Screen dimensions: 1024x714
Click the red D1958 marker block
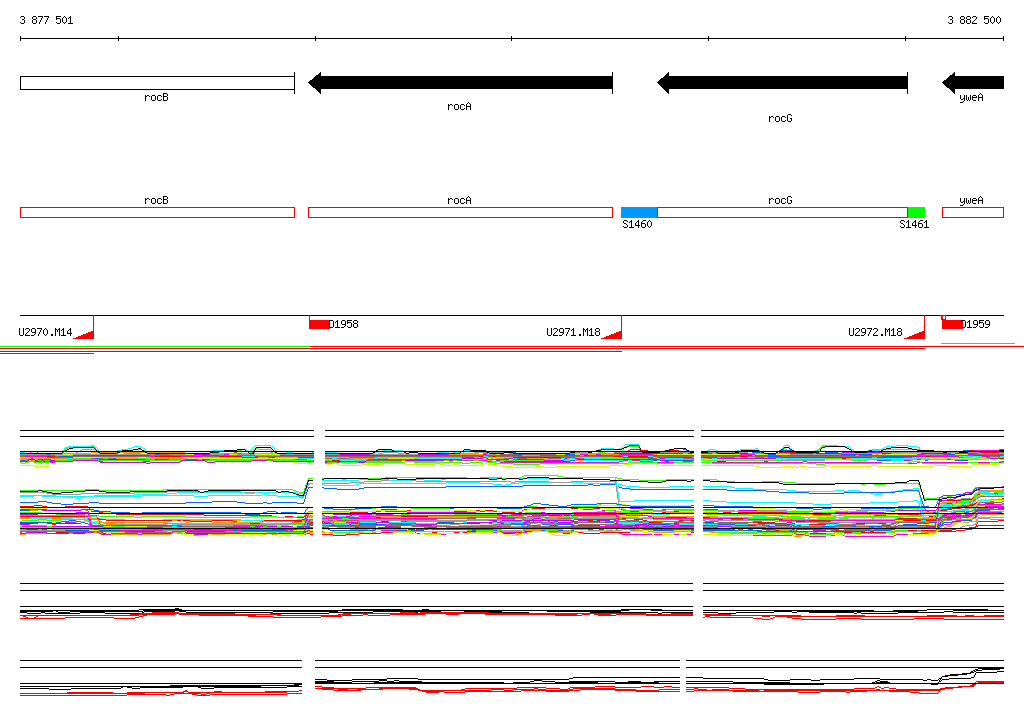(319, 324)
